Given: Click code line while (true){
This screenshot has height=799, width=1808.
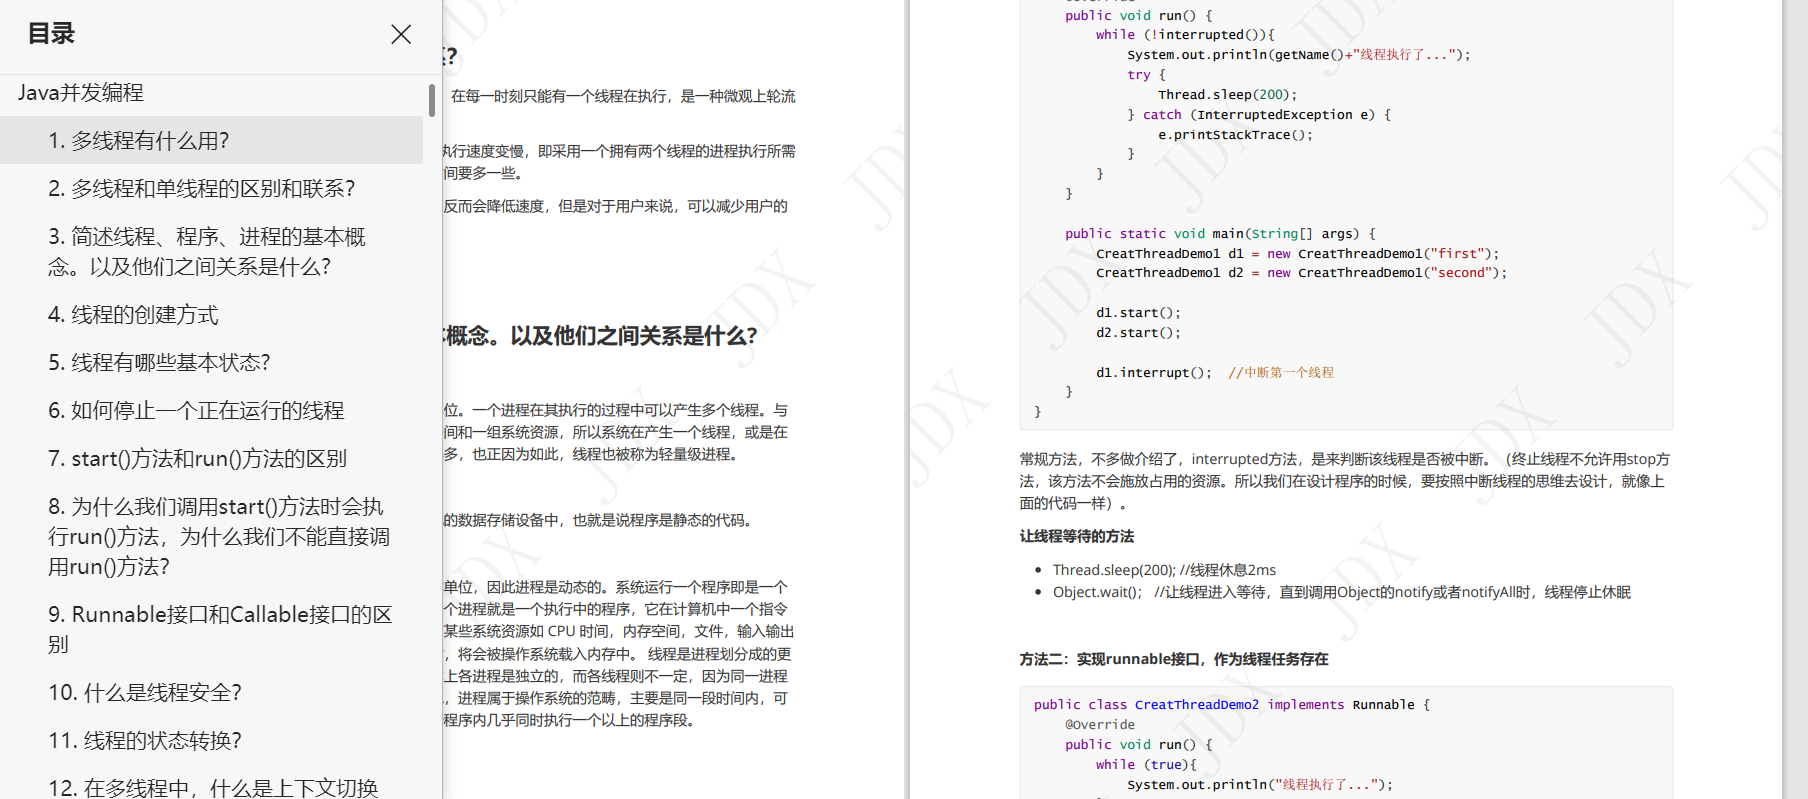Looking at the screenshot, I should pos(1146,765).
